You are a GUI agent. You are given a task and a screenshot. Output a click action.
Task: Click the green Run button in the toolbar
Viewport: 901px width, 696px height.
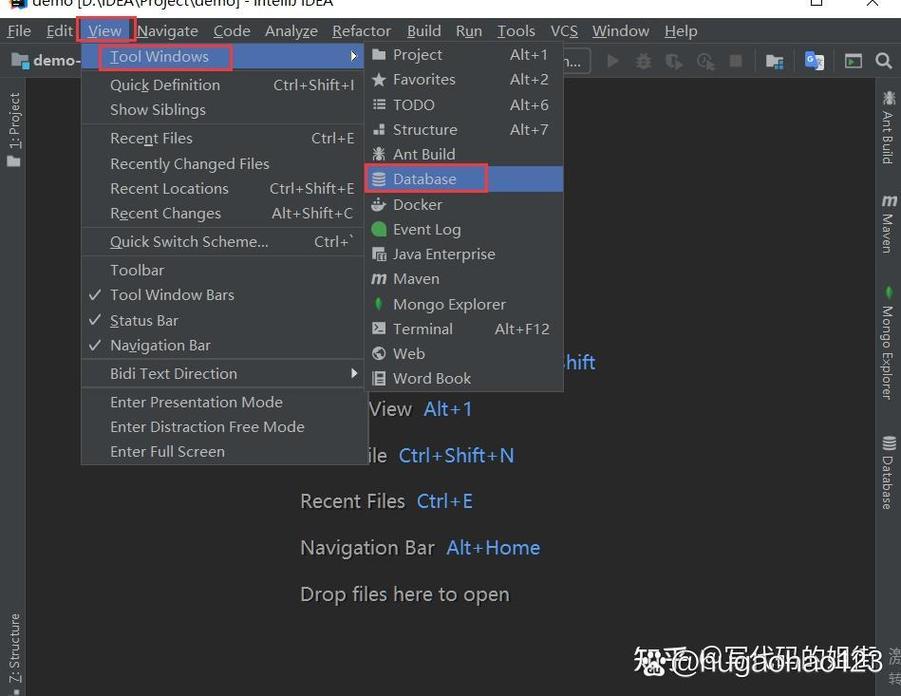click(612, 60)
